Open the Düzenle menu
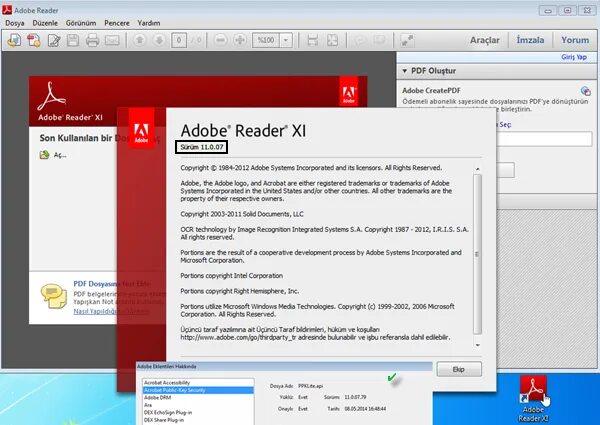The image size is (600, 425). click(x=45, y=23)
